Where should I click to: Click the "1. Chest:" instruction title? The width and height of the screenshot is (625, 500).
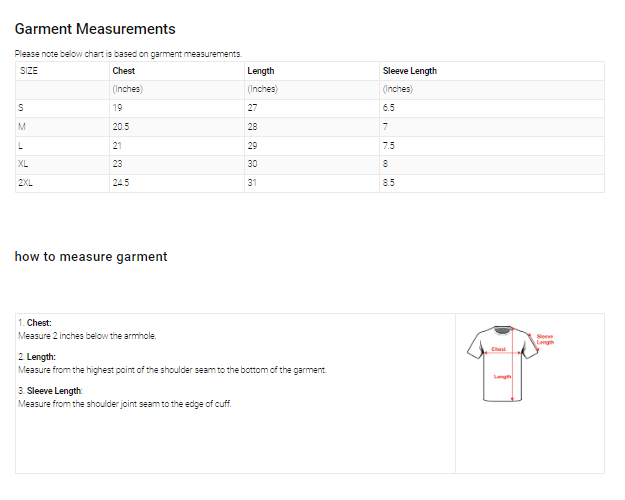coord(35,323)
